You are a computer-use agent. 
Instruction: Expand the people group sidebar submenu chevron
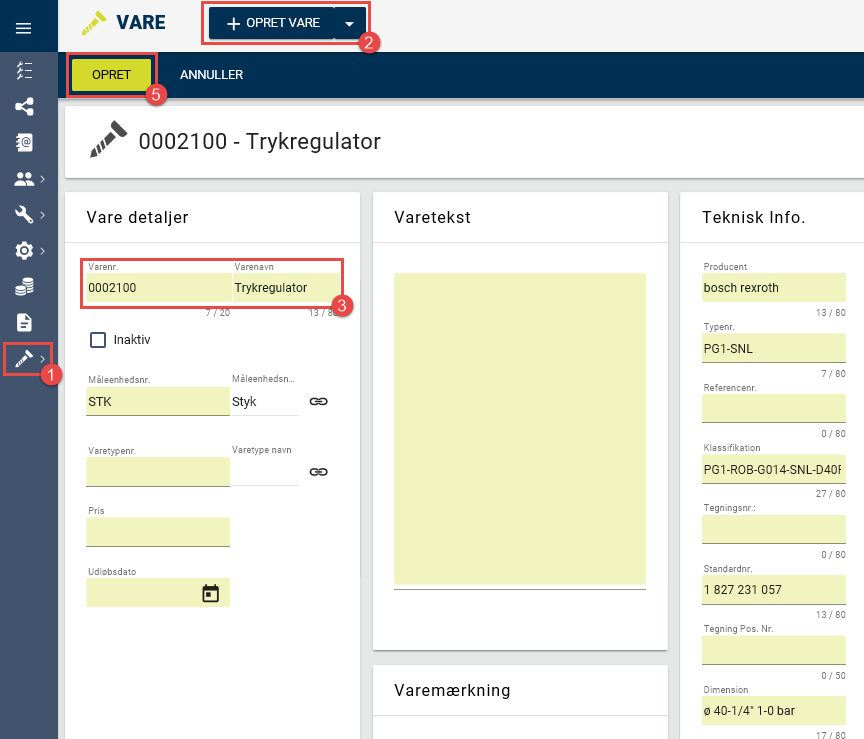(x=42, y=179)
